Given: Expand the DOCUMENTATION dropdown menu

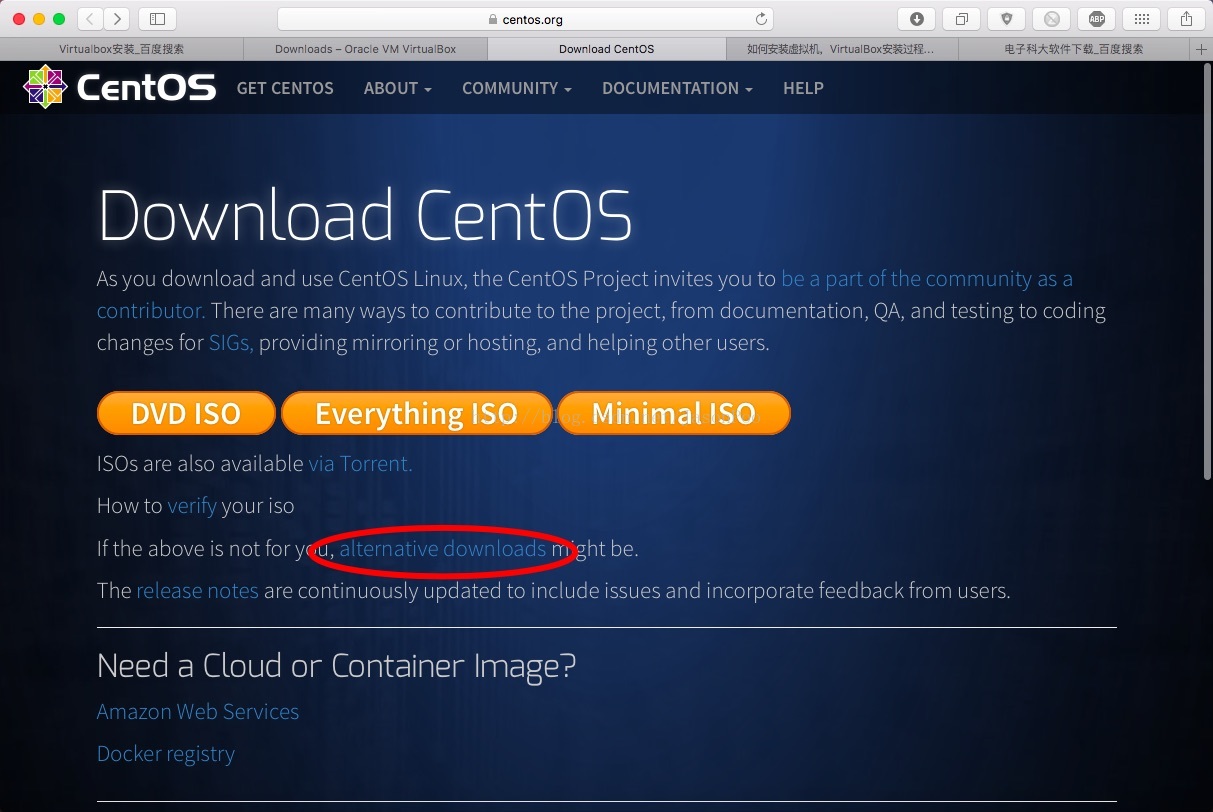Looking at the screenshot, I should point(677,88).
